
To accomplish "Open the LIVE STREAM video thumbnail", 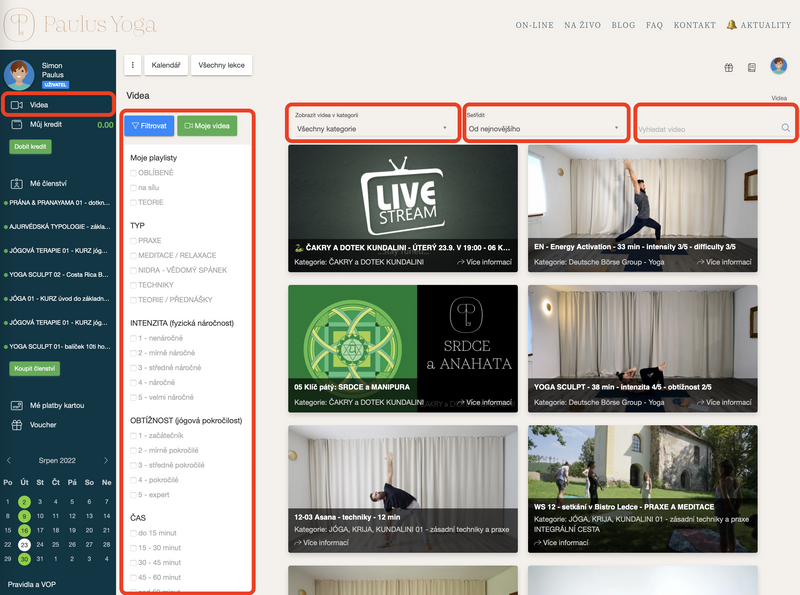I will tap(403, 208).
